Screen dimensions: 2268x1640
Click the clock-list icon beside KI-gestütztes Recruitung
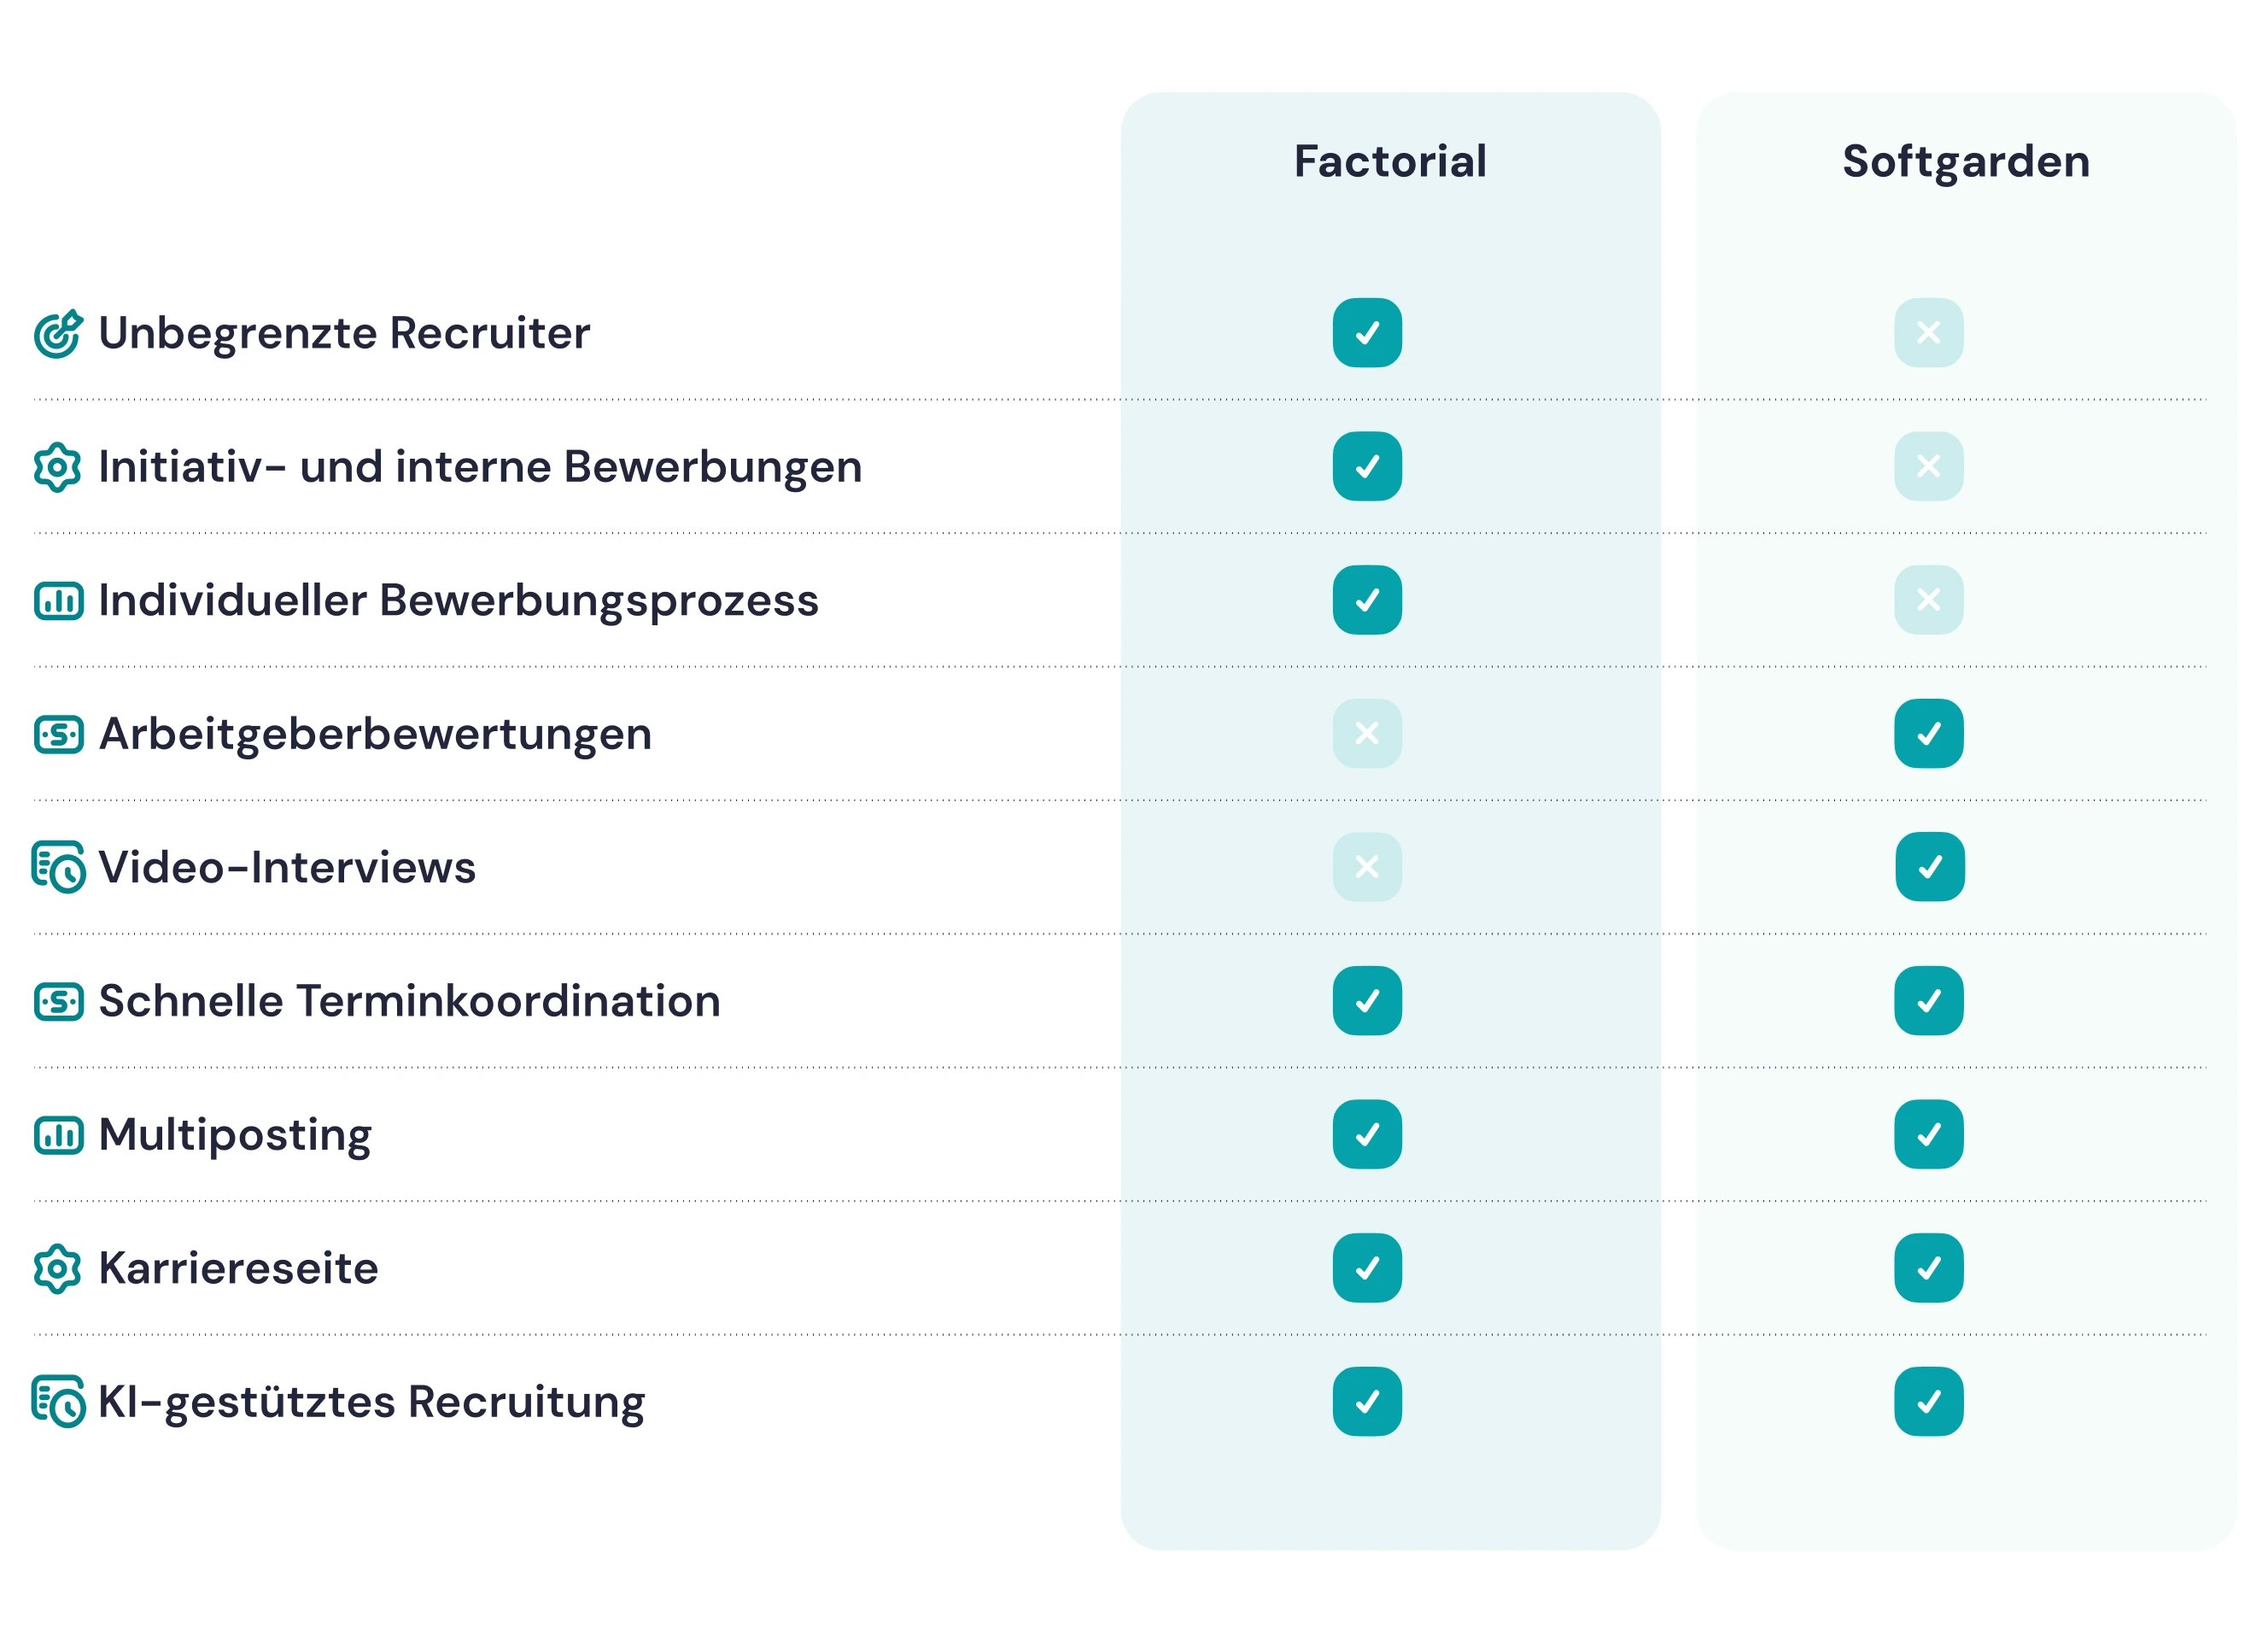(x=58, y=1402)
